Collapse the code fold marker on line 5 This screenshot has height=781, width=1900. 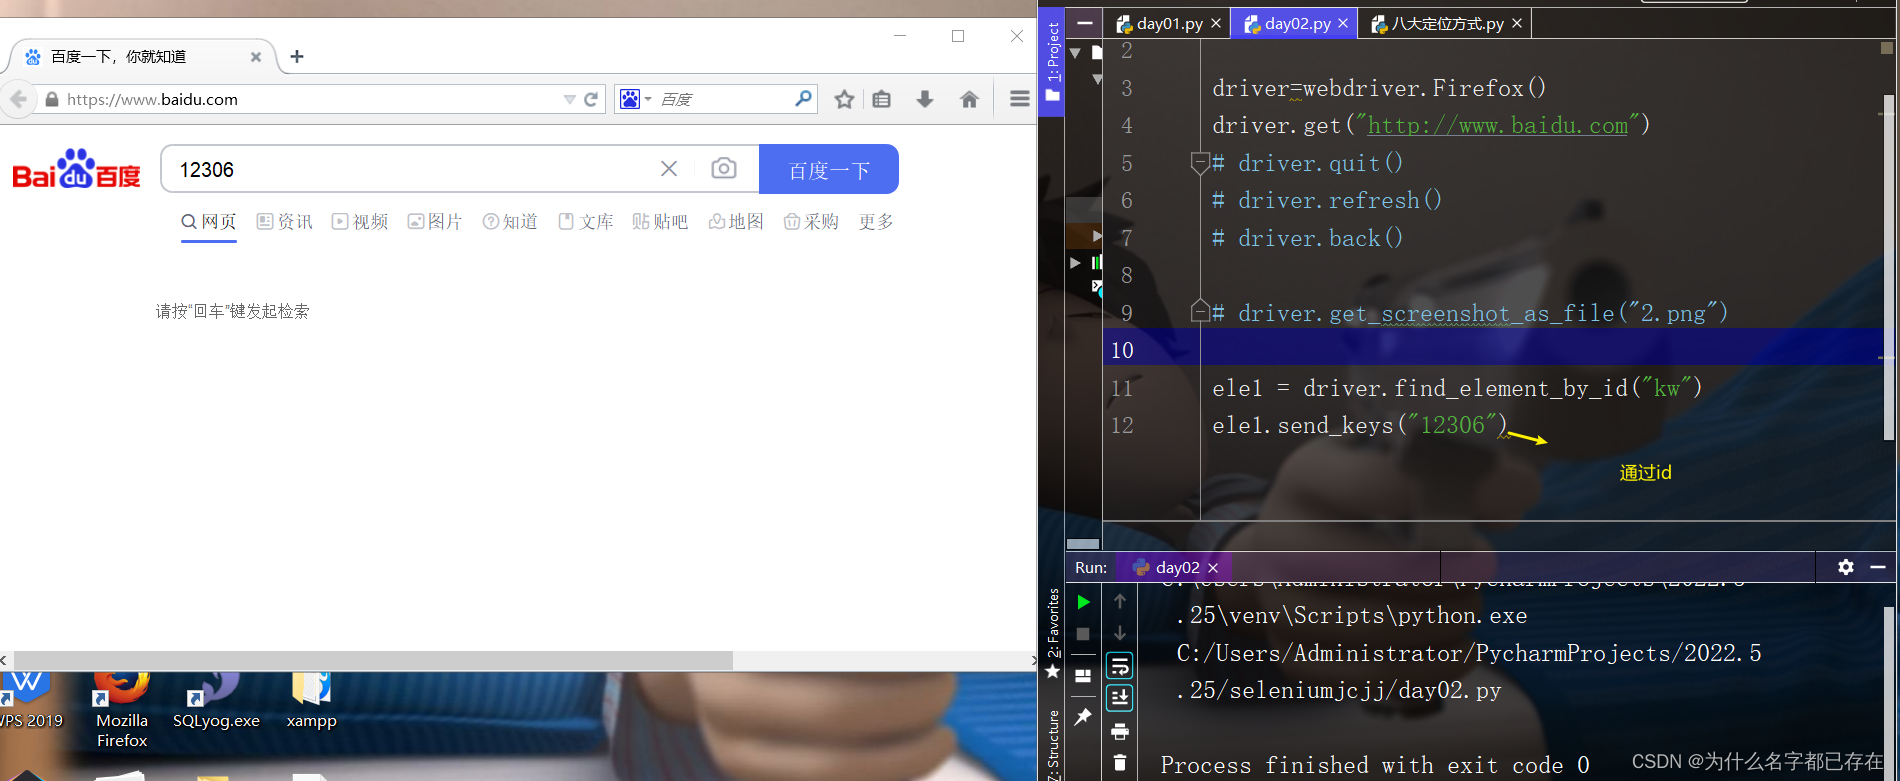1200,163
